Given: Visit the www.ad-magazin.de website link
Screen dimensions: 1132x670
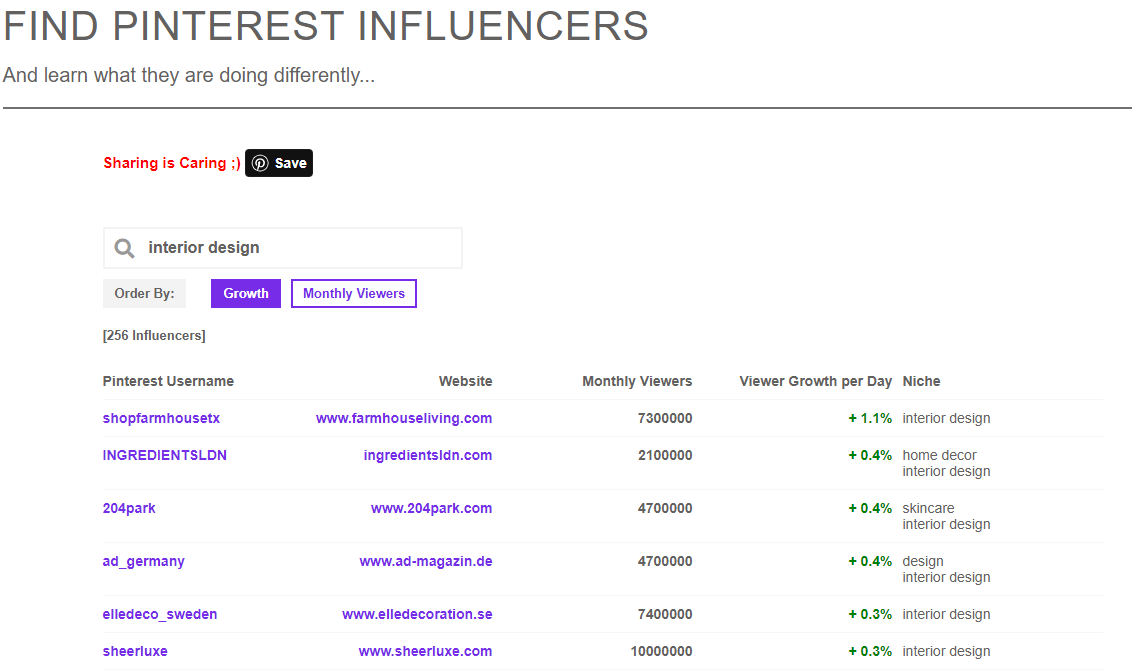Looking at the screenshot, I should (426, 561).
